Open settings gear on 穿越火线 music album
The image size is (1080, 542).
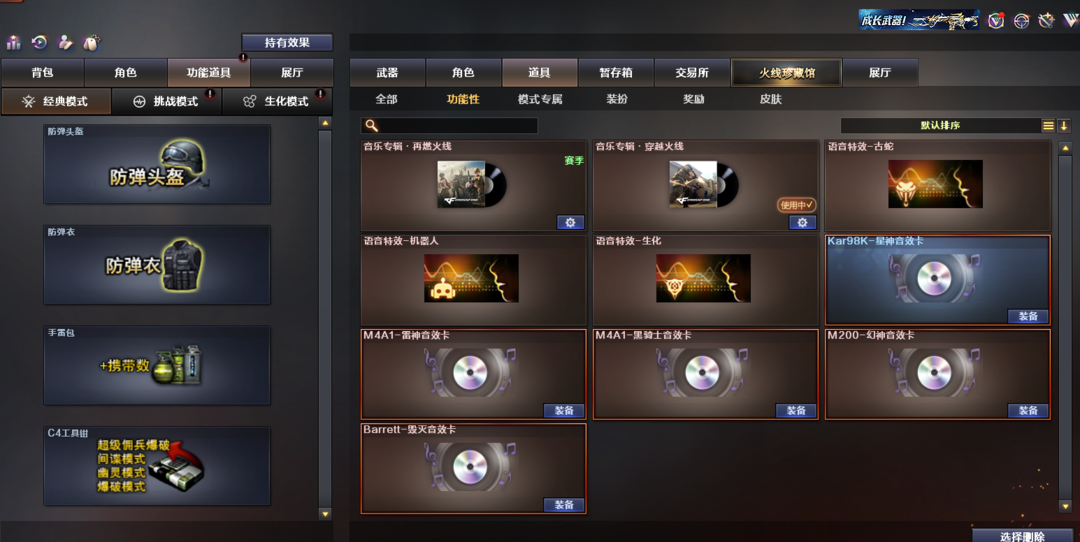[802, 222]
